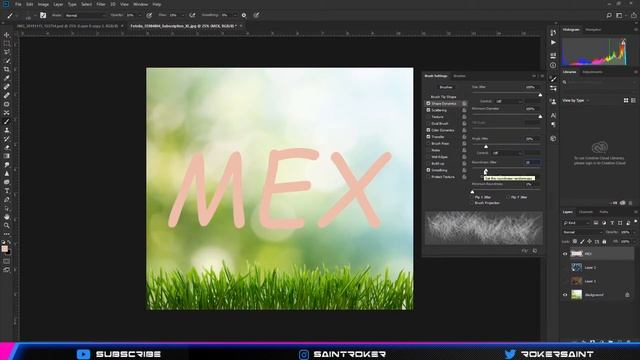Select the Brush tool in the toolbox
This screenshot has width=640, height=360.
coord(7,122)
